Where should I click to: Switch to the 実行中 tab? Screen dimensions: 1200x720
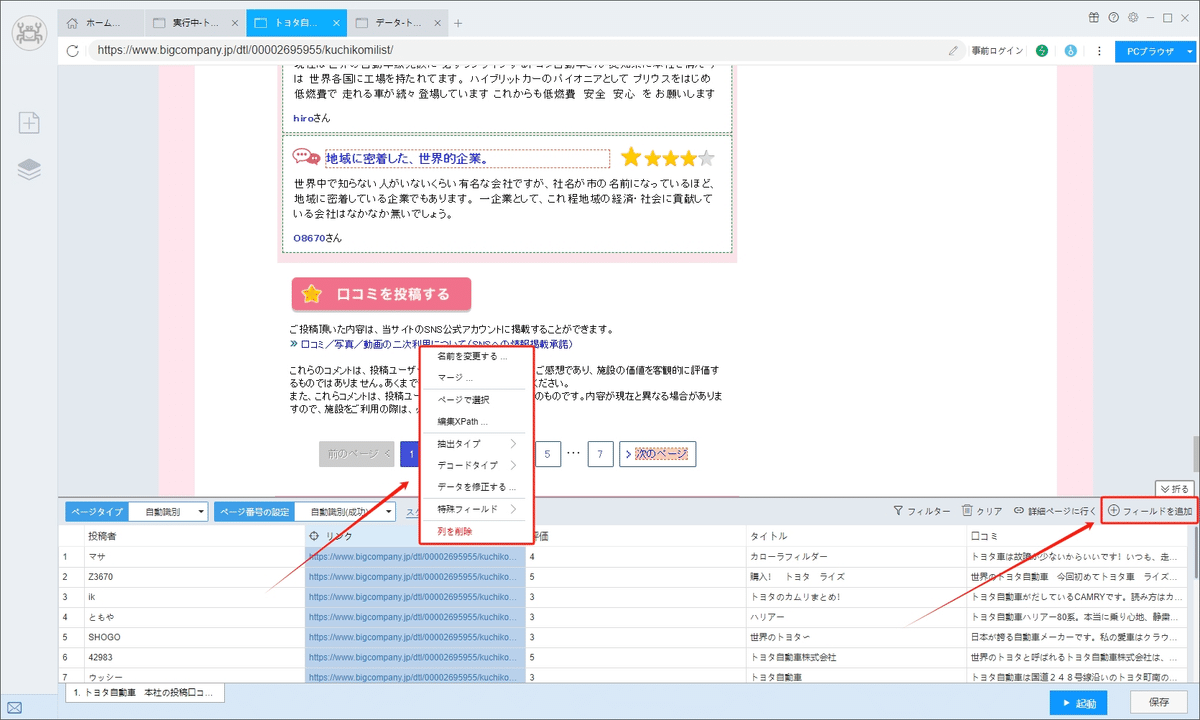[x=193, y=22]
